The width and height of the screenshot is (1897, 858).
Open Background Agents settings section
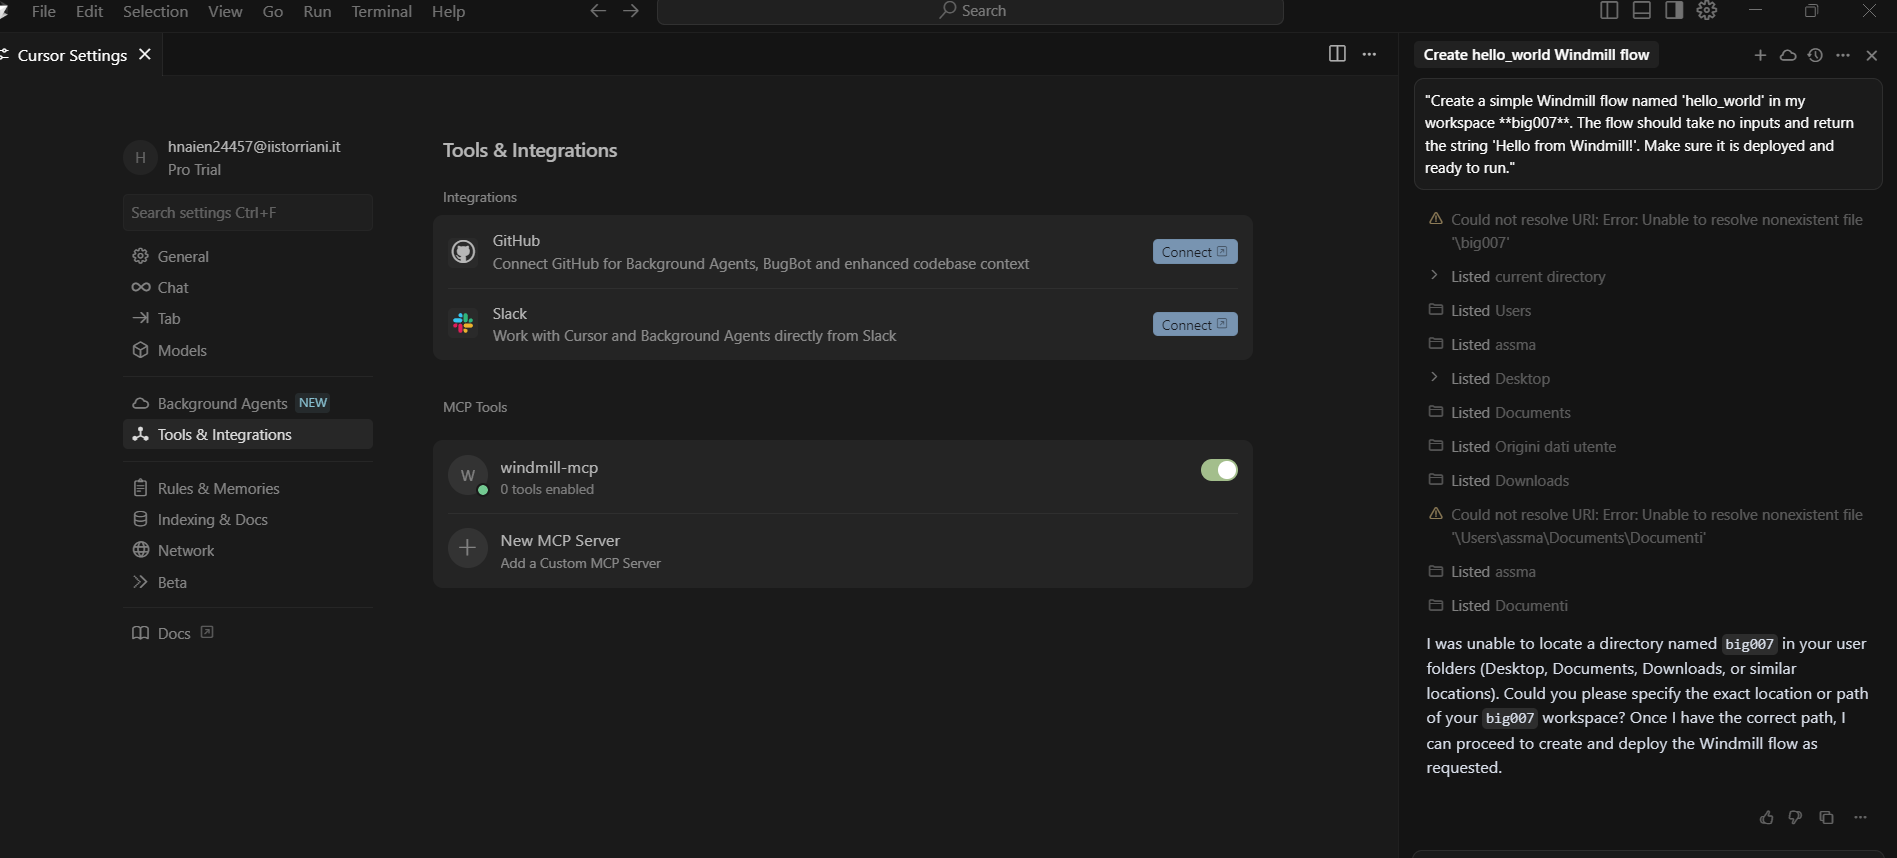(248, 403)
